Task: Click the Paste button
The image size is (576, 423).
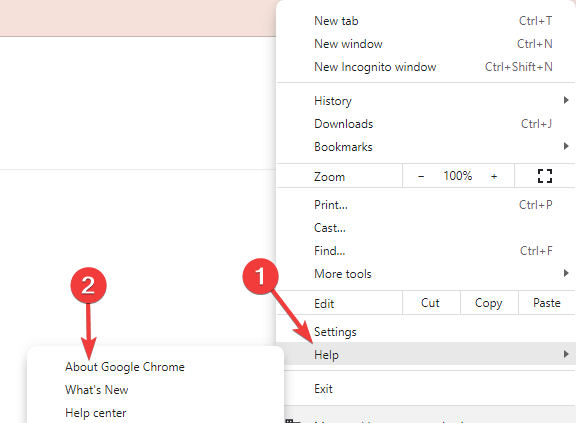Action: coord(547,303)
